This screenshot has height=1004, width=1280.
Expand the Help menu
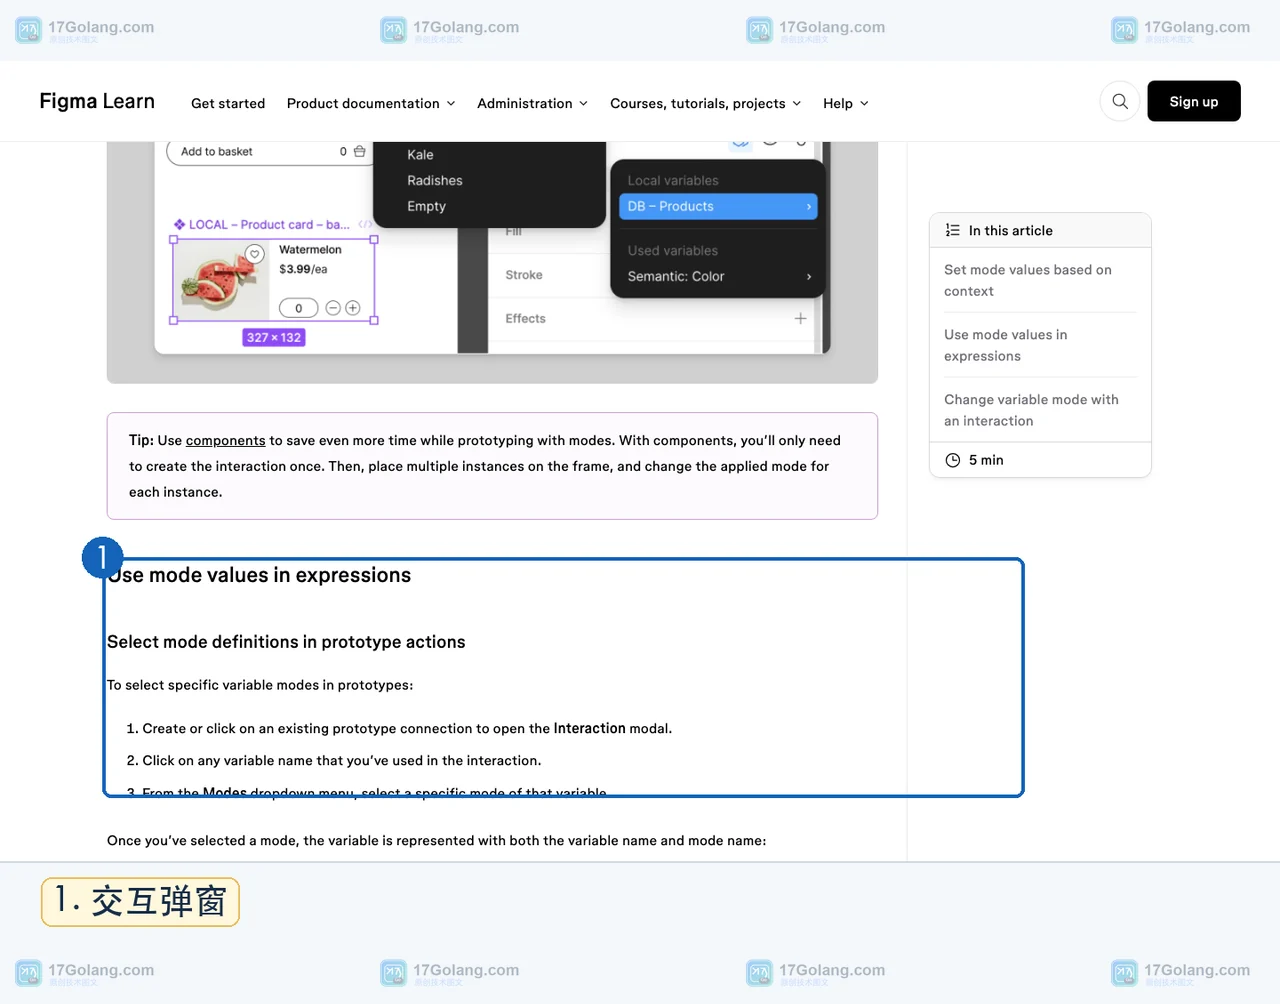845,103
